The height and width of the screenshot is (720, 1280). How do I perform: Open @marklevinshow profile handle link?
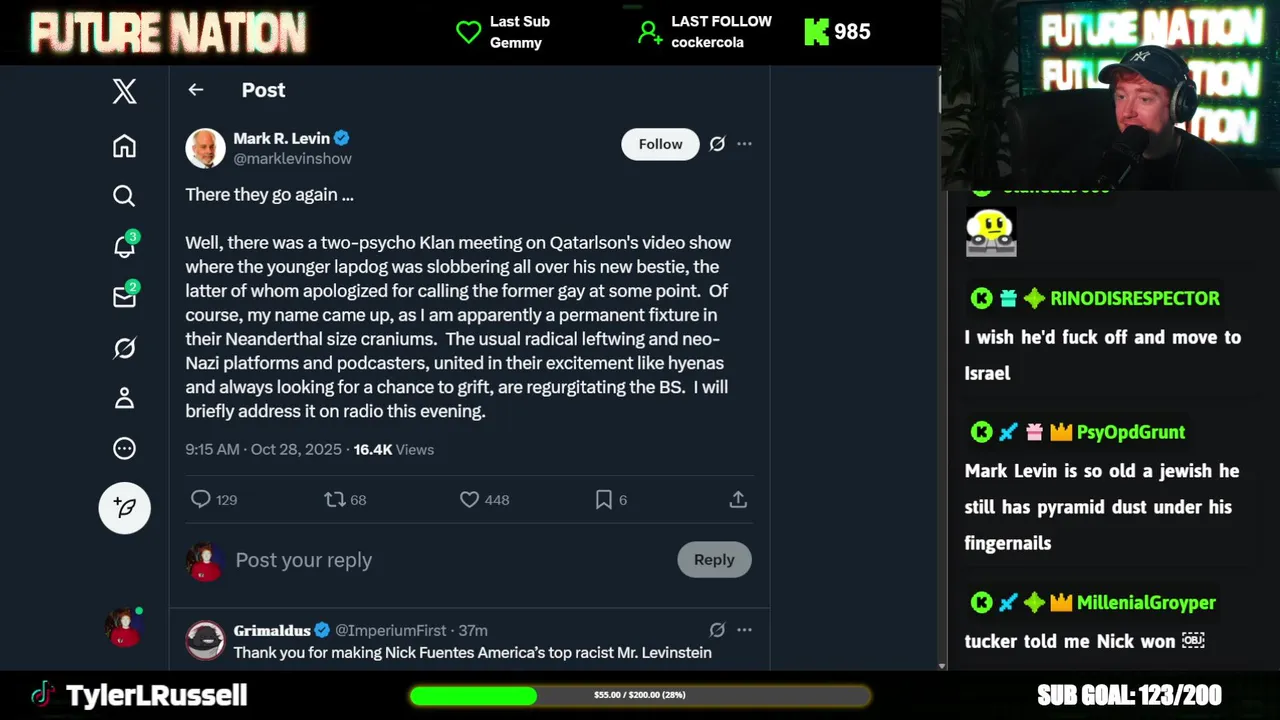click(x=292, y=159)
